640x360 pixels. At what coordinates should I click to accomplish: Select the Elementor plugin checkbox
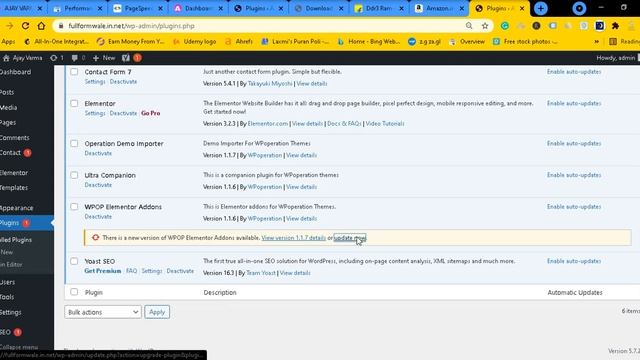click(74, 104)
